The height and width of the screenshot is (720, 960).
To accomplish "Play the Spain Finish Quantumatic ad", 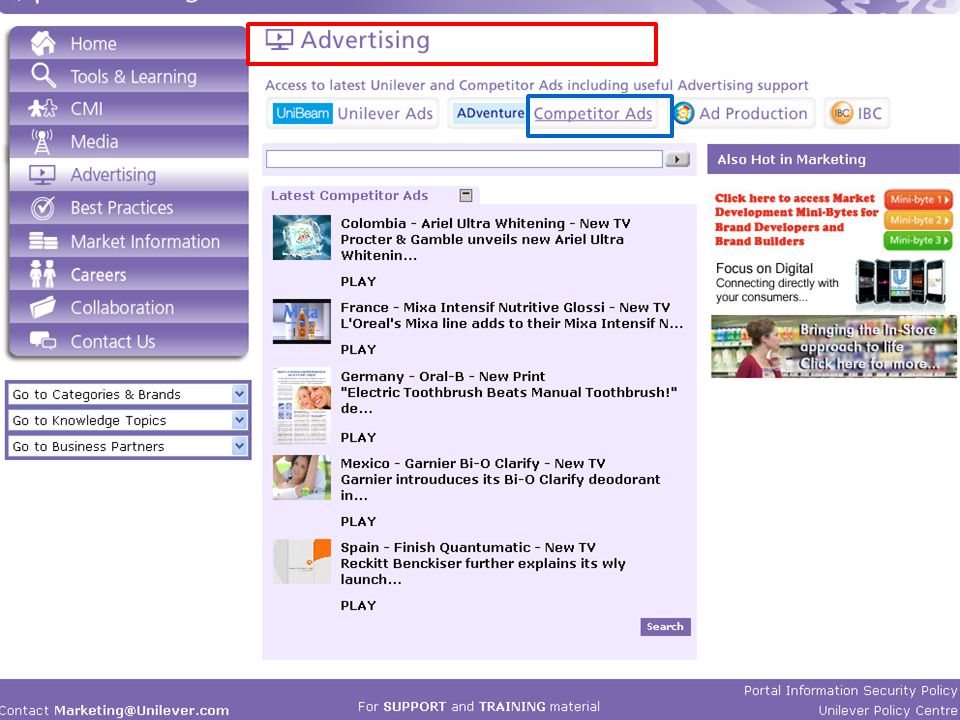I will [x=358, y=606].
